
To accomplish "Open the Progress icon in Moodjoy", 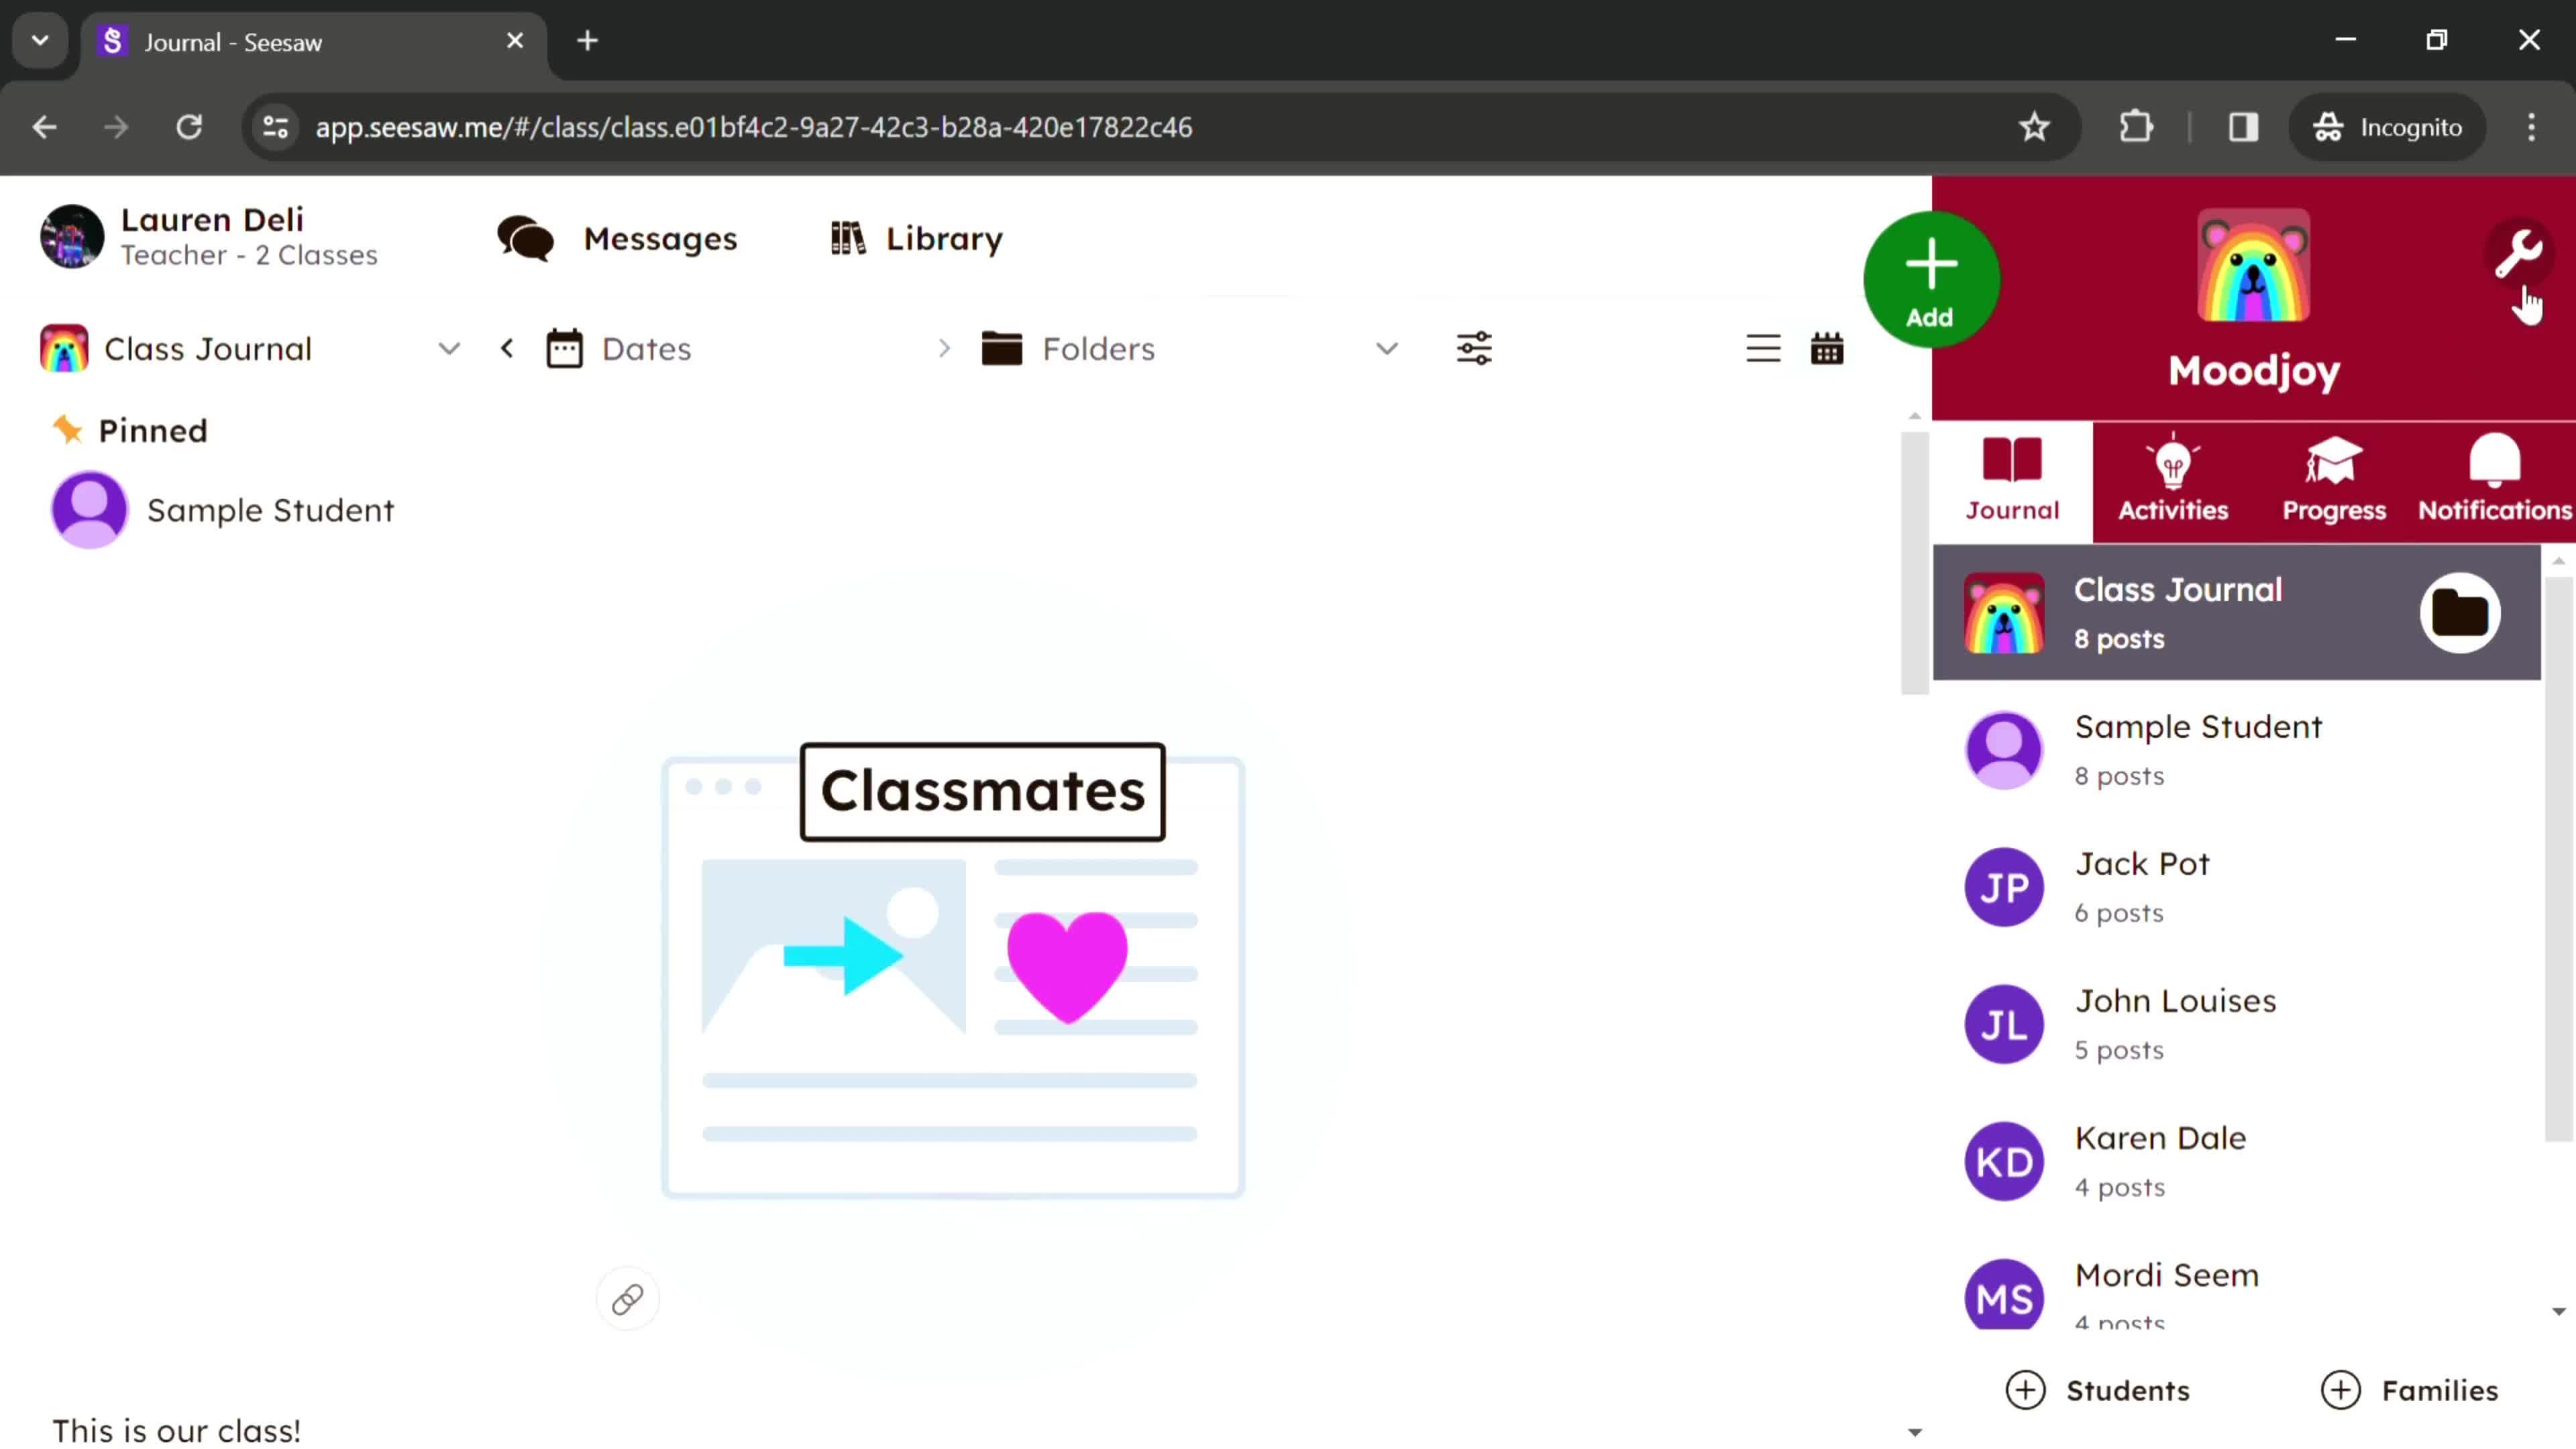I will tap(2334, 478).
